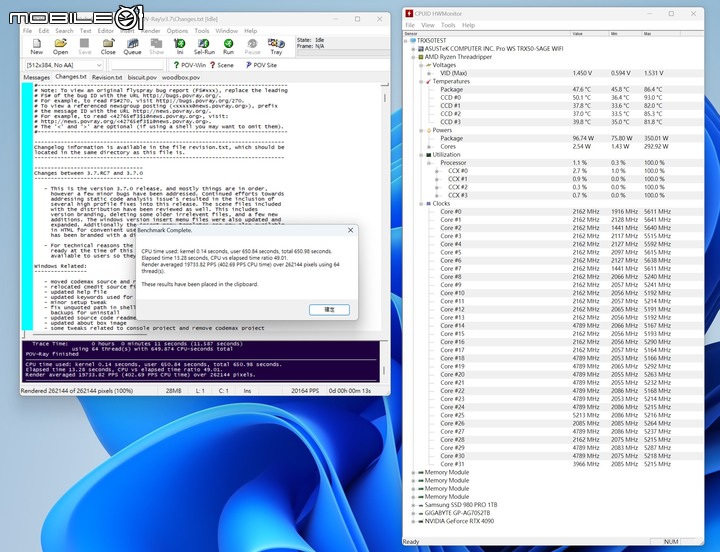Click NVIDIA GeForce RTX 4090 device icon
The width and height of the screenshot is (720, 552).
(420, 521)
